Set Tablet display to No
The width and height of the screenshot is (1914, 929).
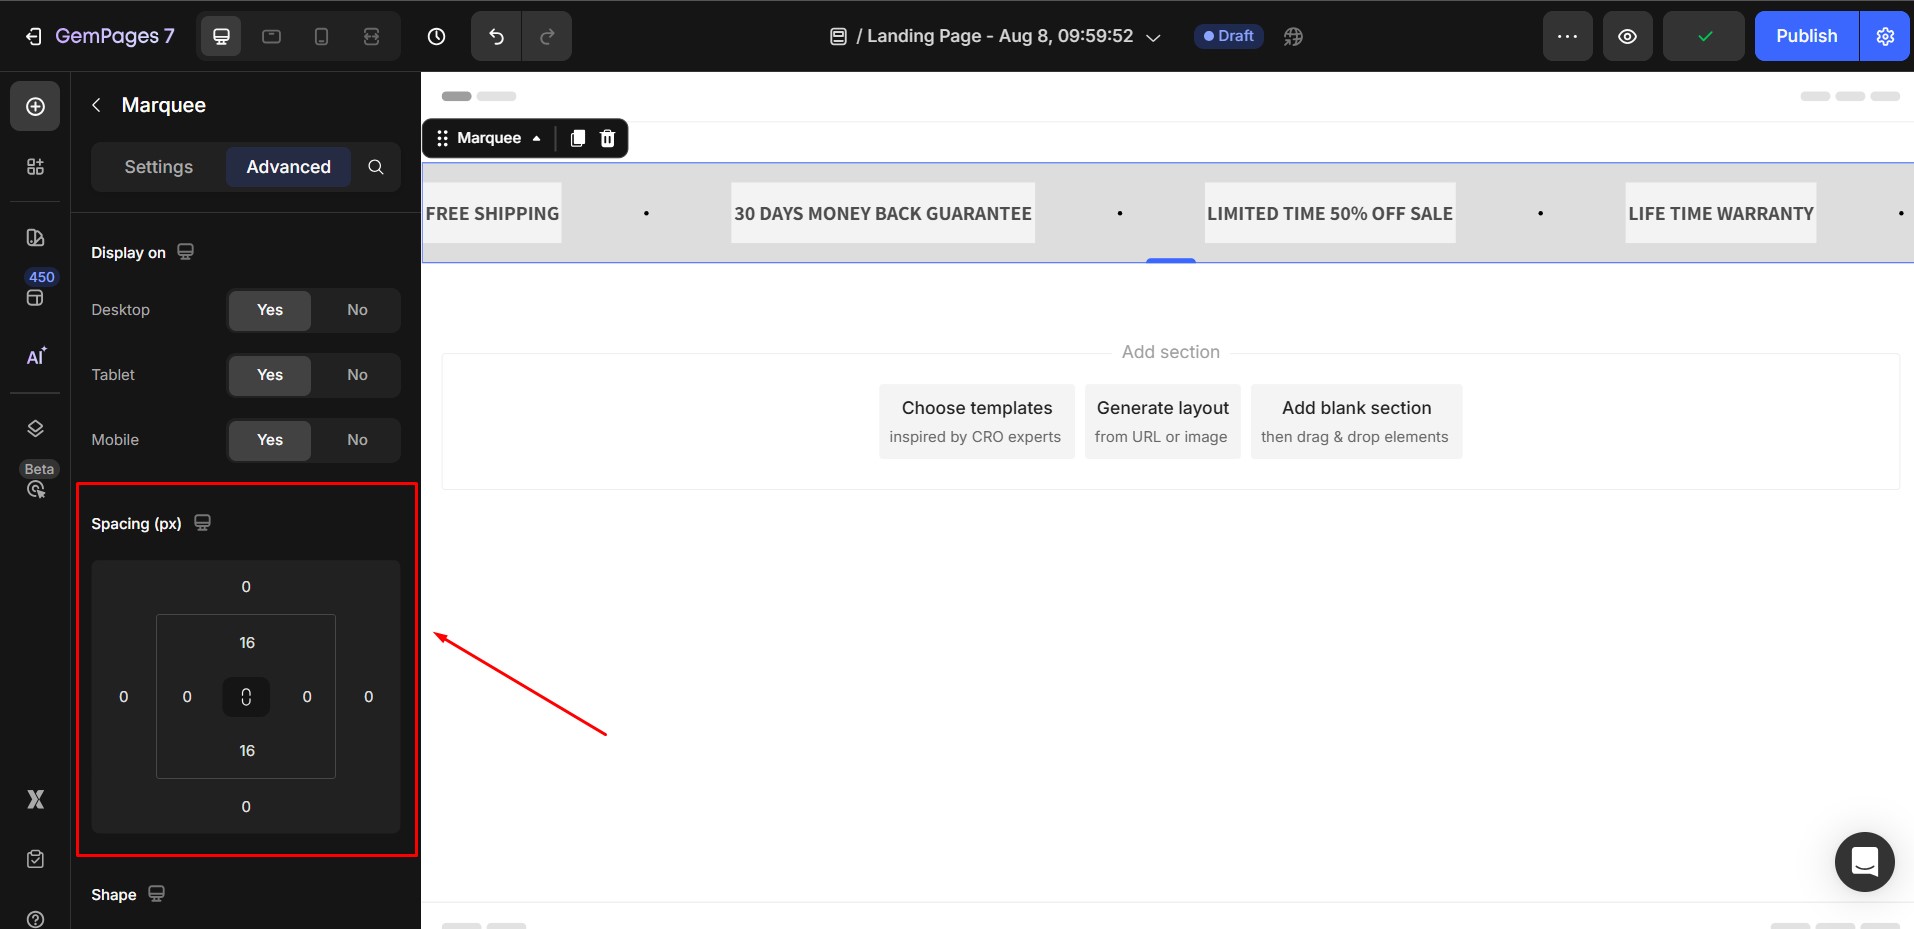pyautogui.click(x=357, y=375)
